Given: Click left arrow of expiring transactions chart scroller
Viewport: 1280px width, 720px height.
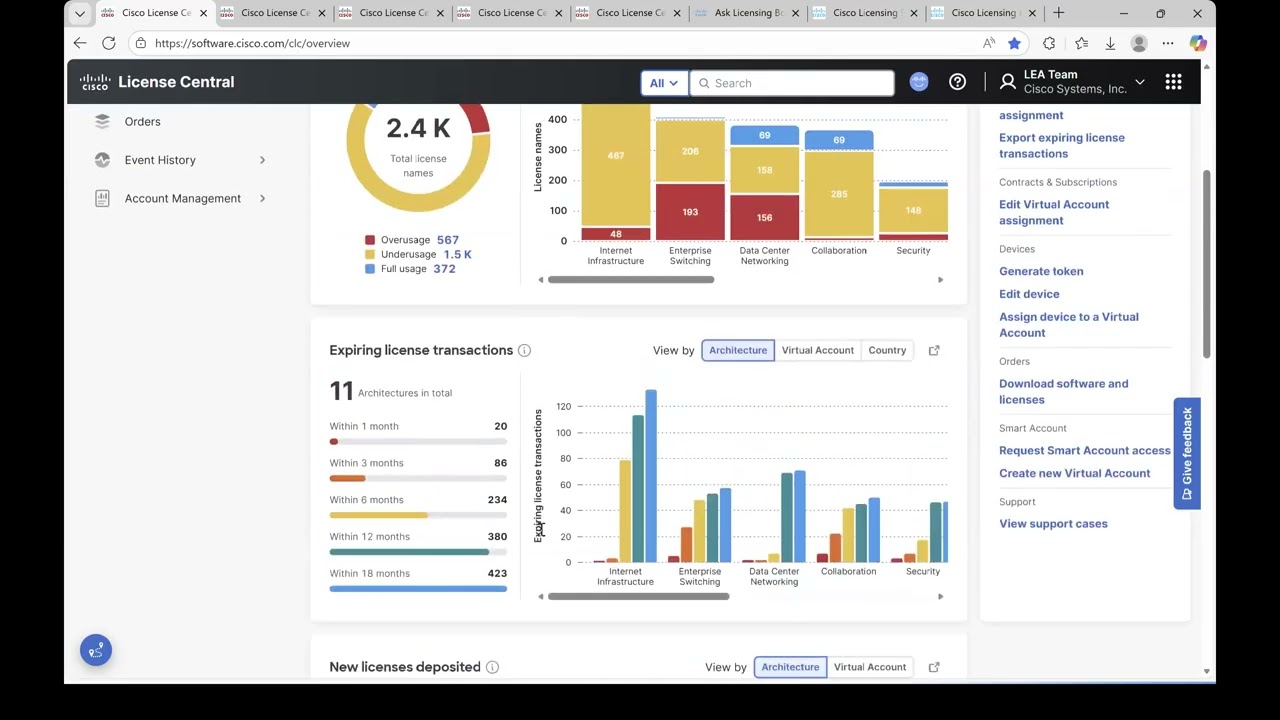Looking at the screenshot, I should point(541,597).
